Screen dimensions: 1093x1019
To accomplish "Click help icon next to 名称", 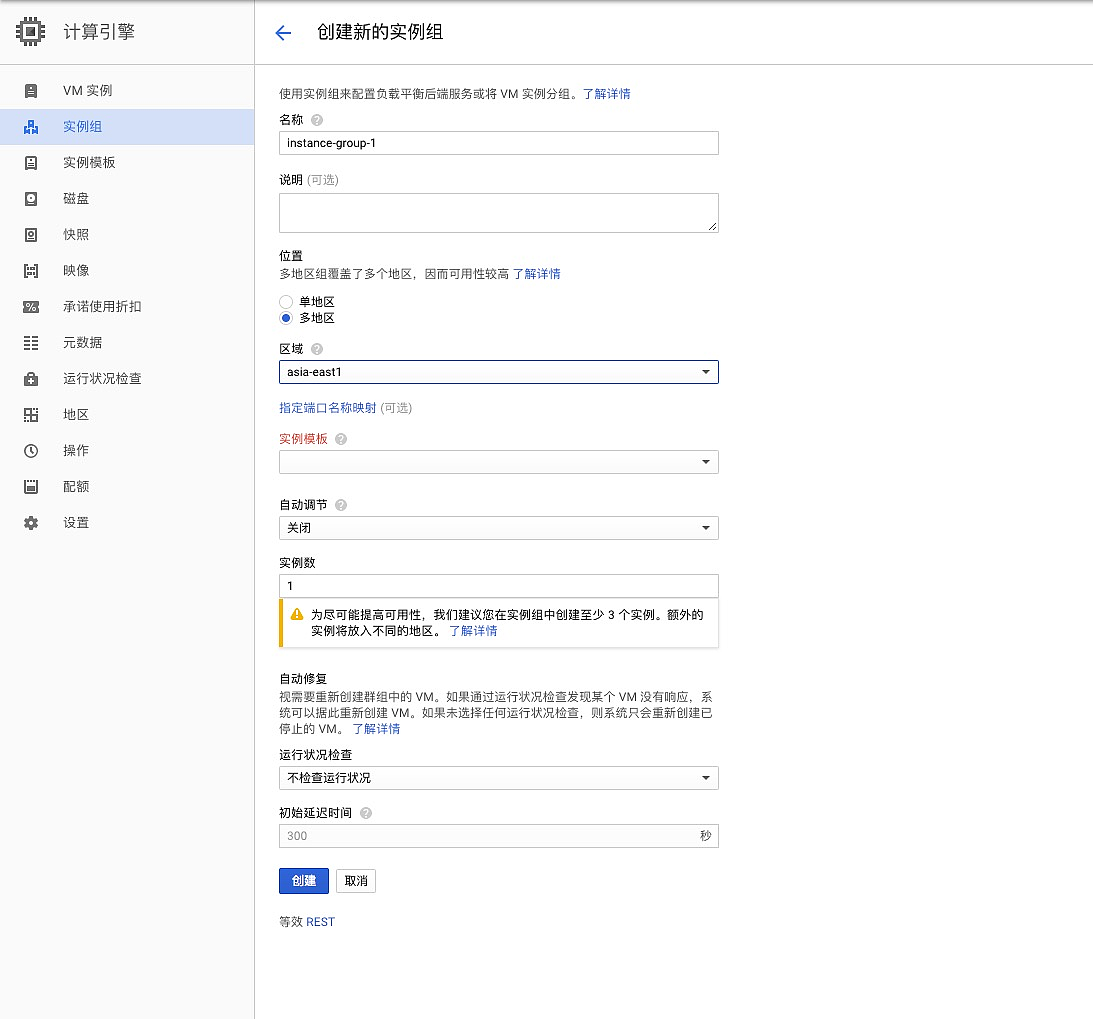I will click(317, 120).
